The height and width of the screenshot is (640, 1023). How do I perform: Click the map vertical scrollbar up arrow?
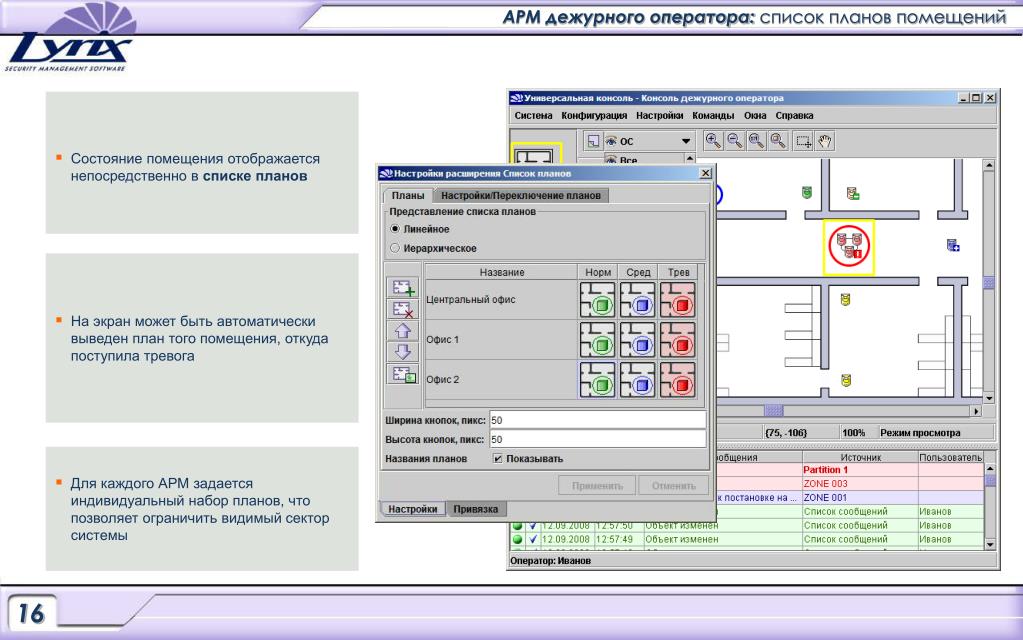[988, 166]
